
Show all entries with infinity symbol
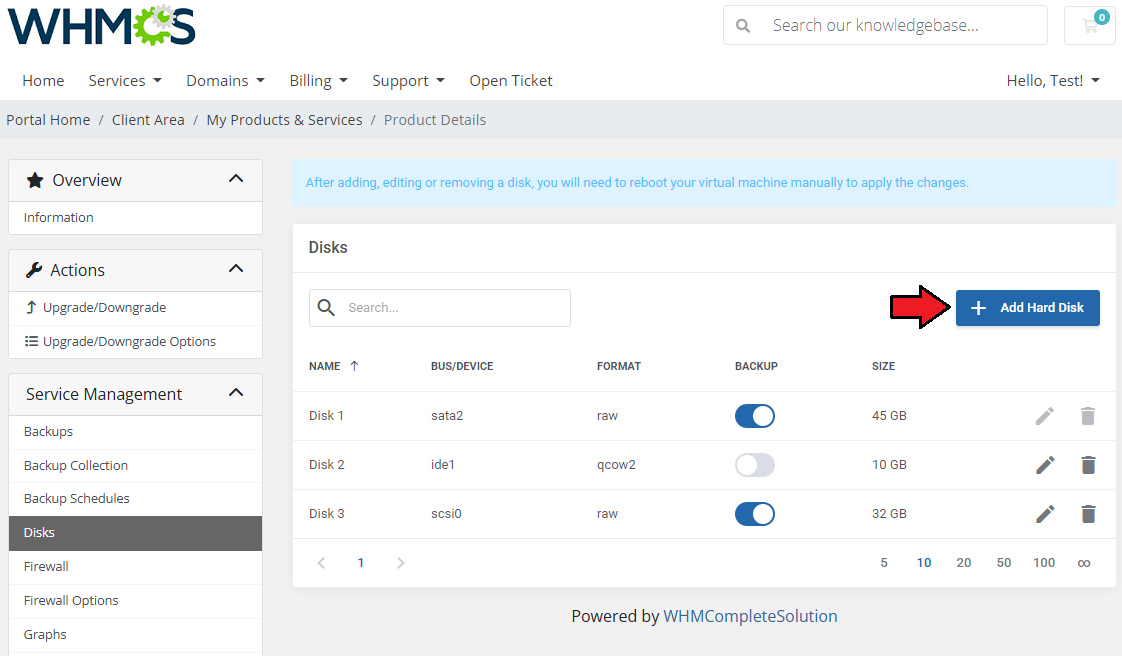(1084, 563)
